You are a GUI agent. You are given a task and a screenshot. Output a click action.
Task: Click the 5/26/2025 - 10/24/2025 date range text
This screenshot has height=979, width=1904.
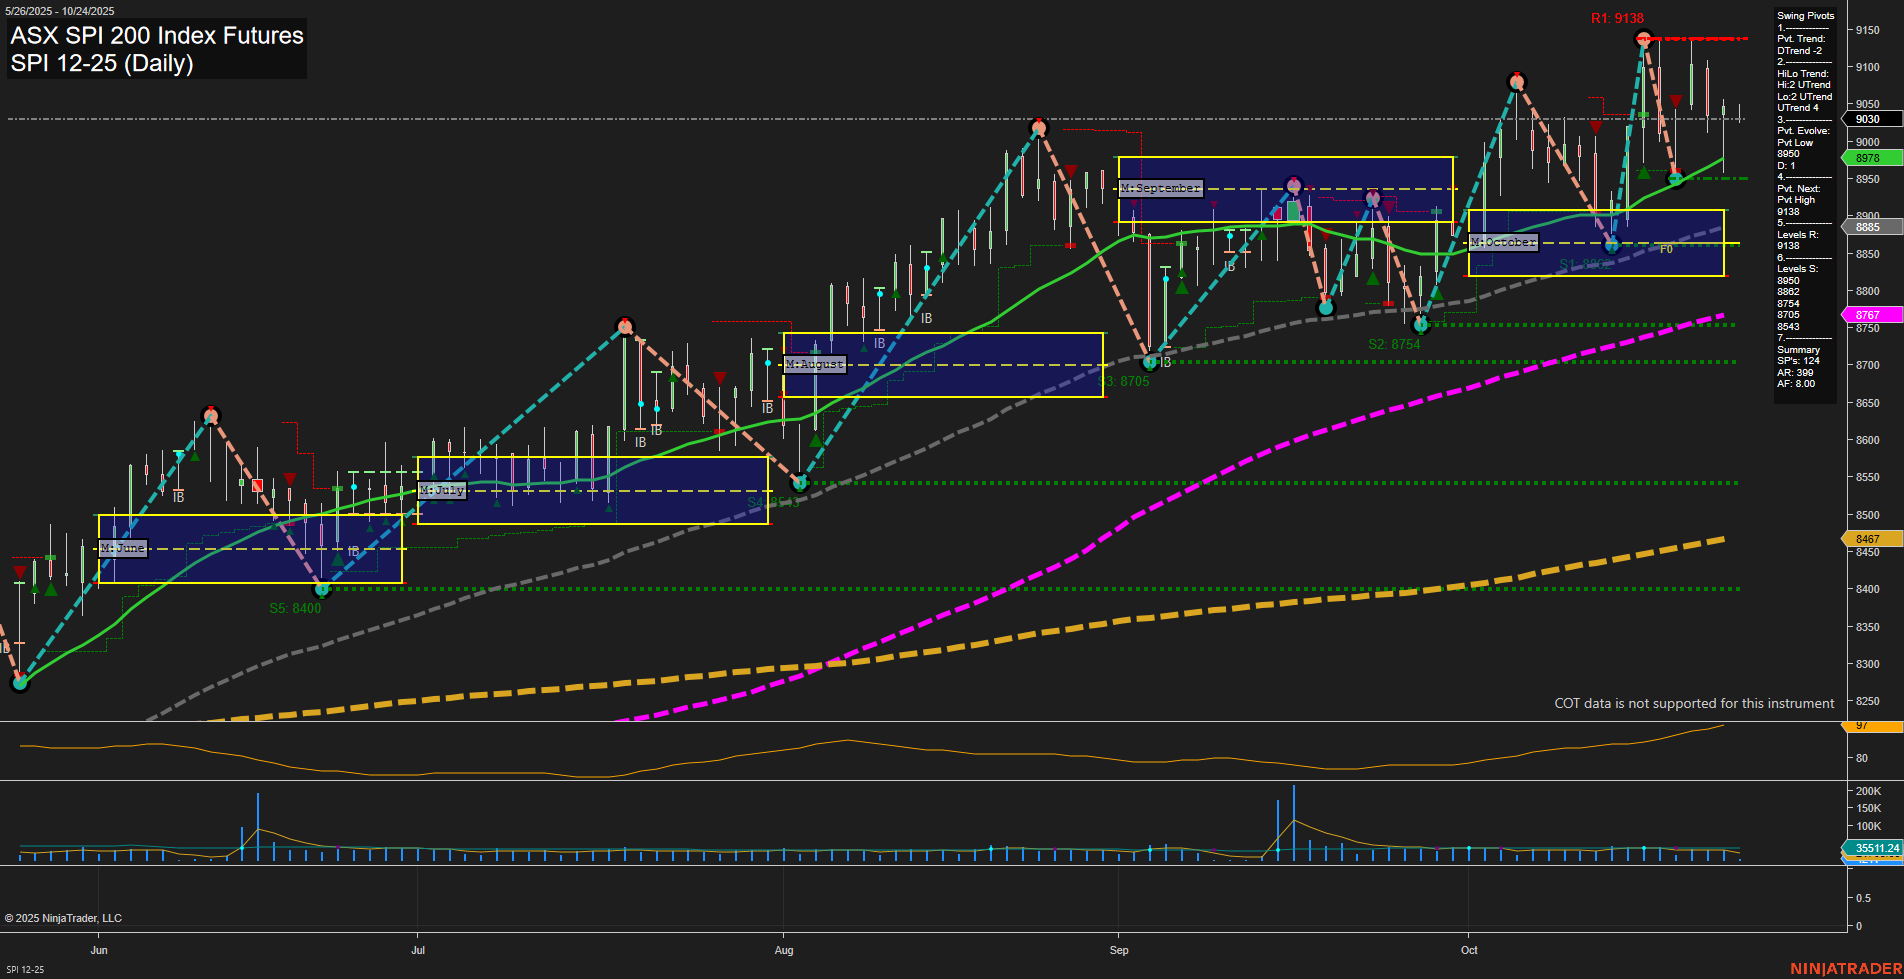coord(60,10)
